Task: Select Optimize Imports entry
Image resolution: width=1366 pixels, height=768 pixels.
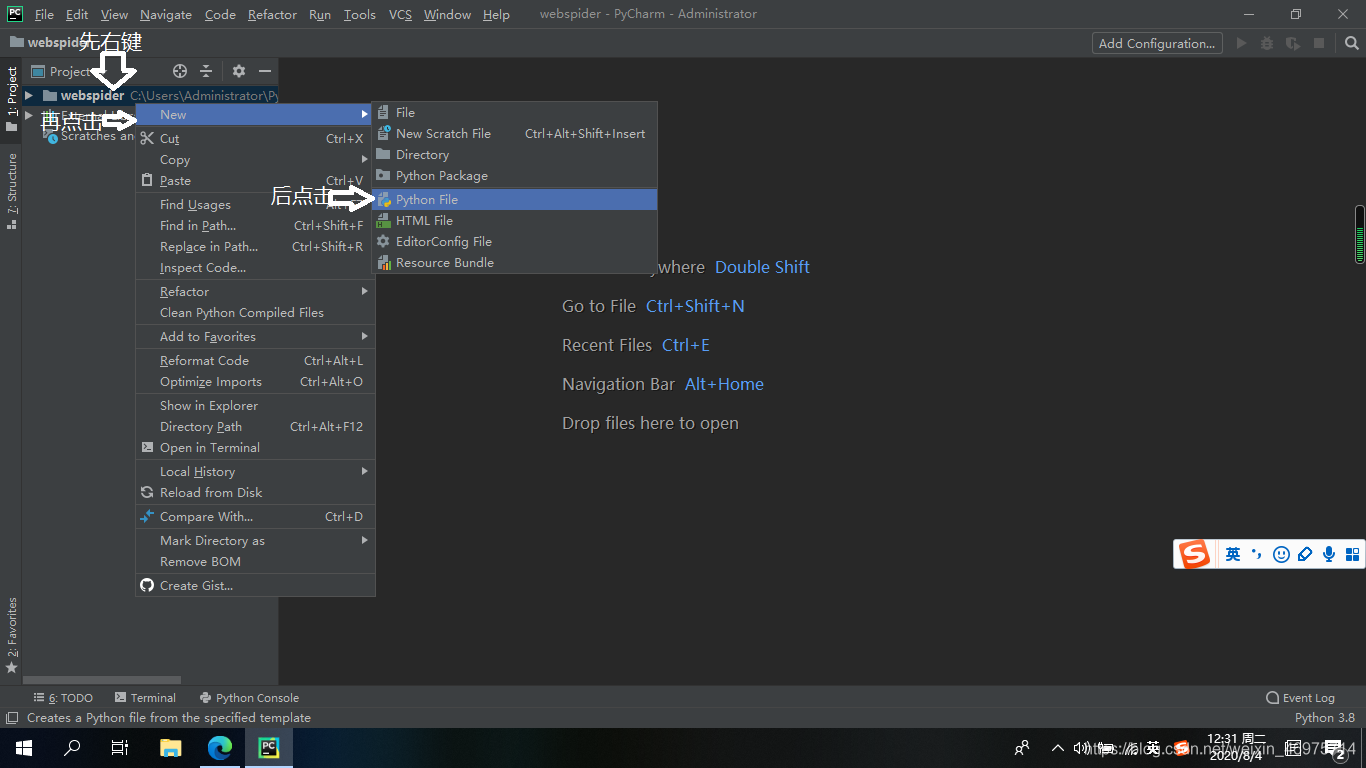Action: point(255,381)
